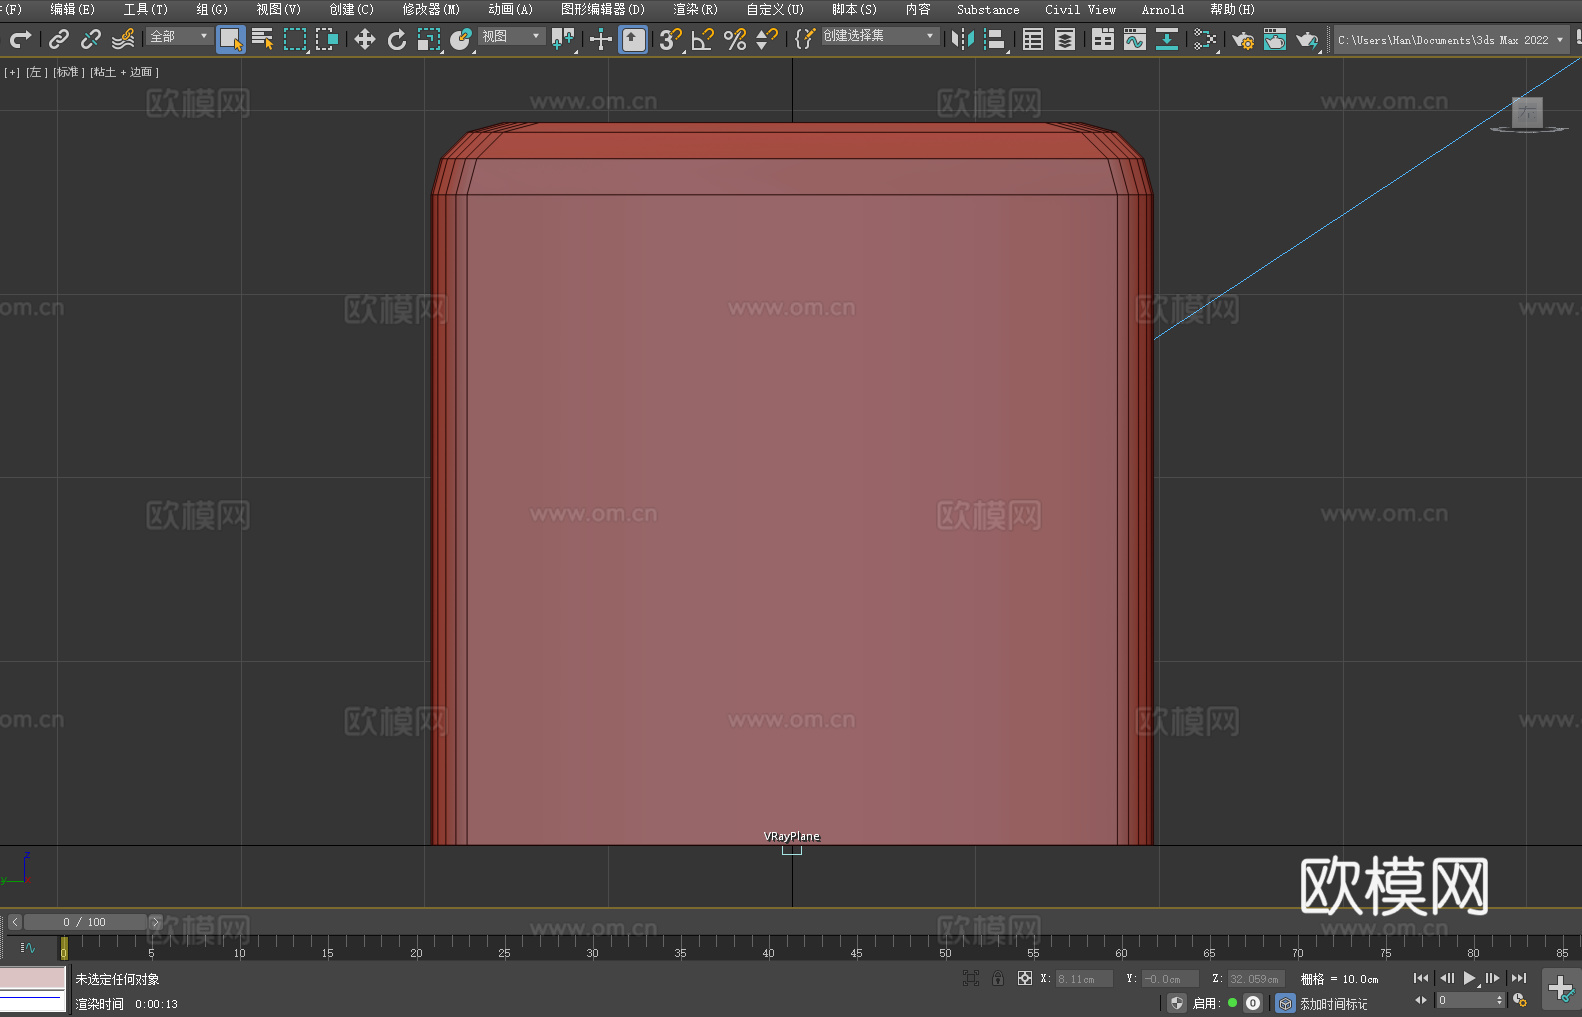Image resolution: width=1582 pixels, height=1017 pixels.
Task: Click 添加时间标记 add time tag
Action: click(x=1334, y=1003)
